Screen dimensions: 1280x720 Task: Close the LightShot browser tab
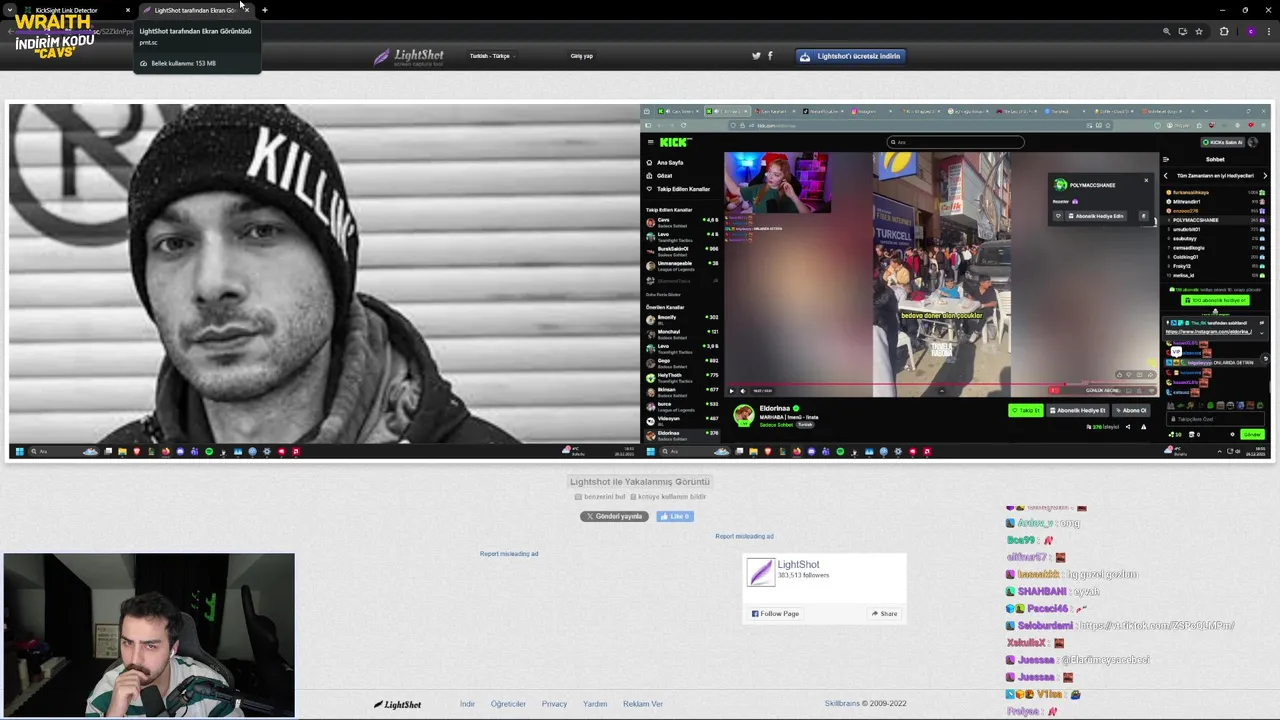246,10
